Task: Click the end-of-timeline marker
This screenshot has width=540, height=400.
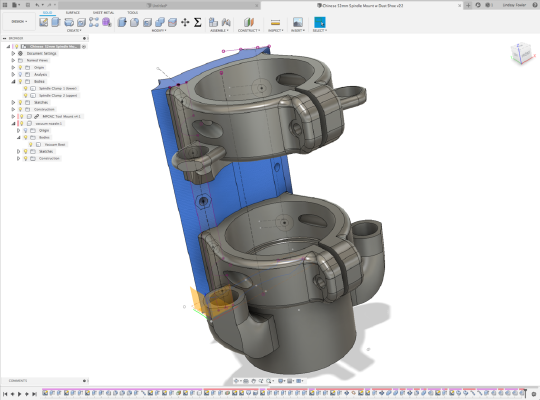Action: [x=525, y=393]
